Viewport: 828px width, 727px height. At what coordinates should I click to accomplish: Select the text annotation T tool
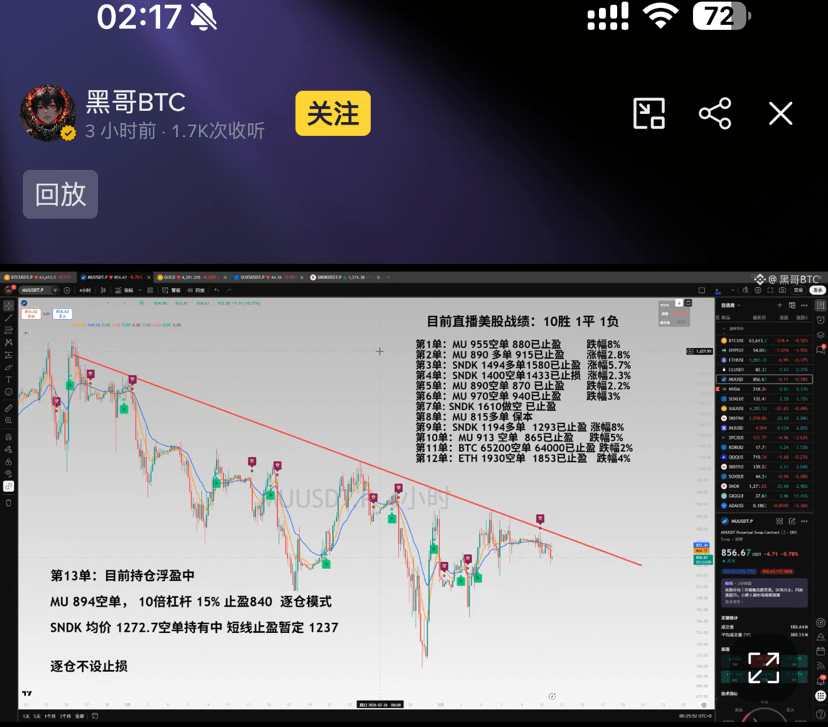pyautogui.click(x=8, y=380)
